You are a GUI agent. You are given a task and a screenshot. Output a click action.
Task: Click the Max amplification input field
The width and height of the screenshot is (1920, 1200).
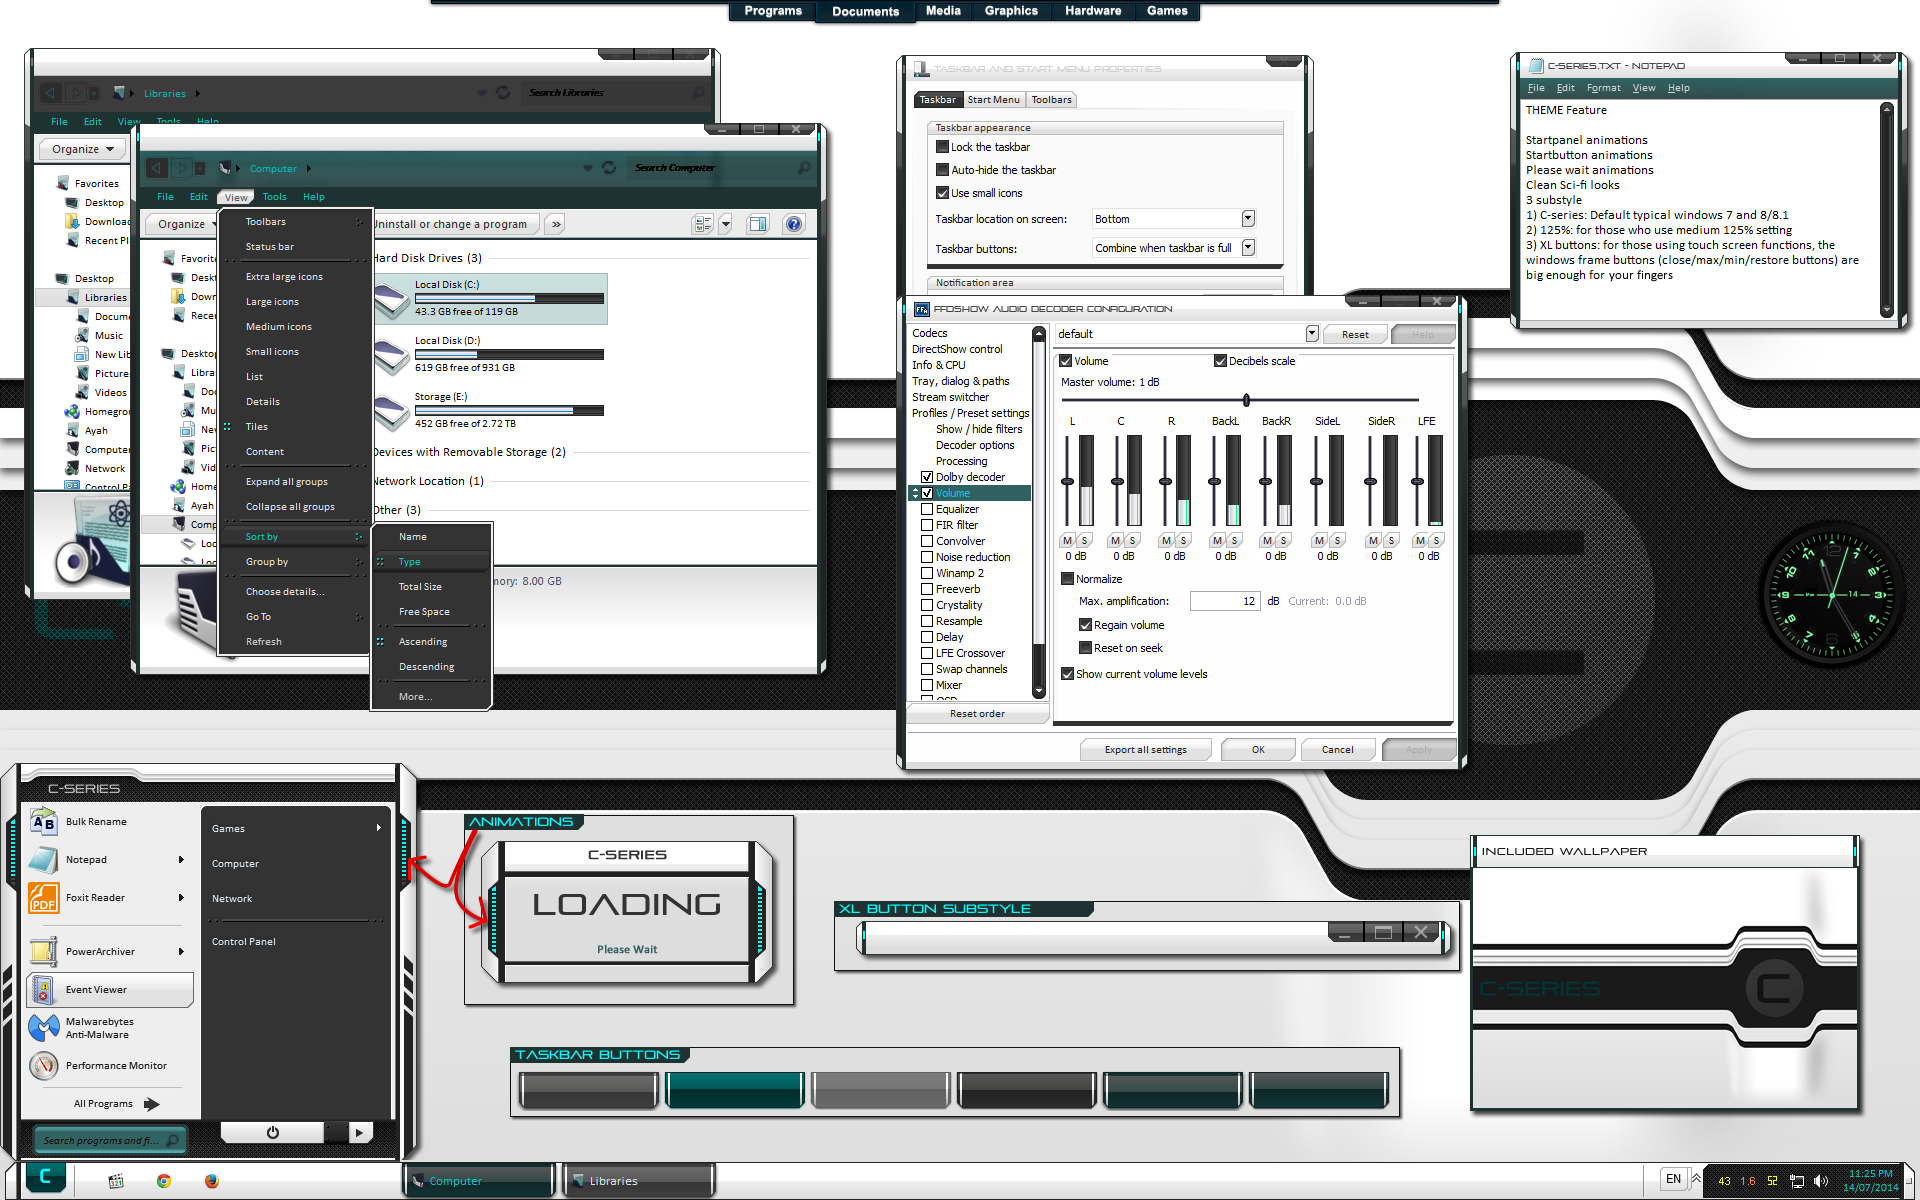(x=1225, y=601)
